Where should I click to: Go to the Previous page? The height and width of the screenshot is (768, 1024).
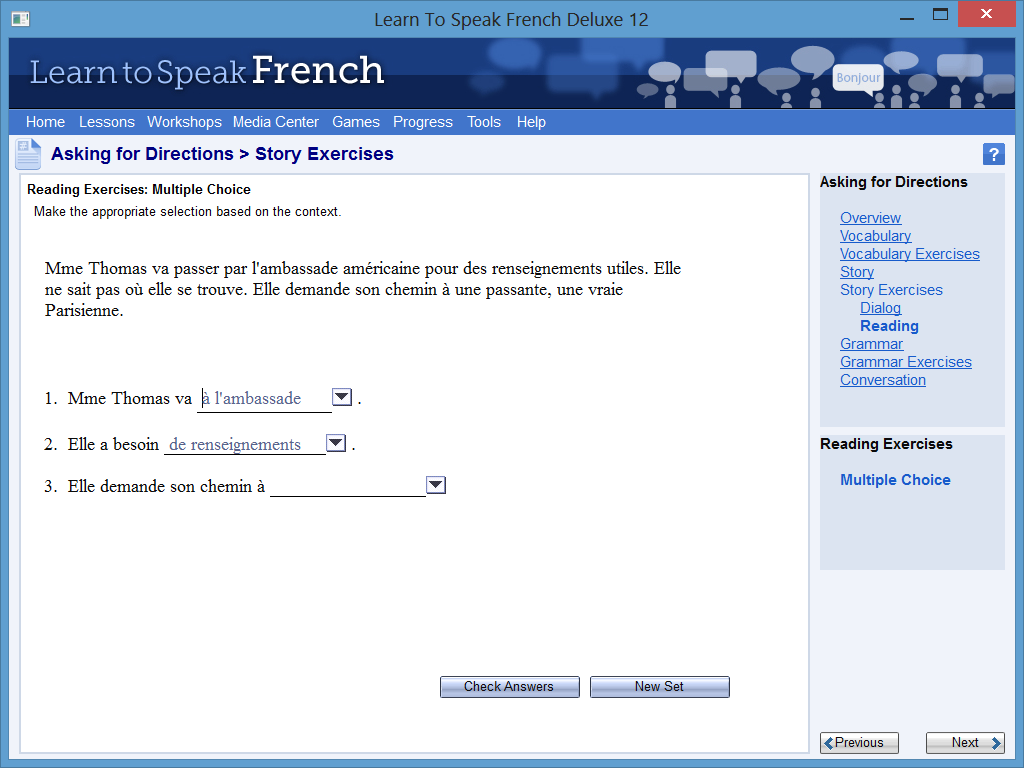coord(859,743)
